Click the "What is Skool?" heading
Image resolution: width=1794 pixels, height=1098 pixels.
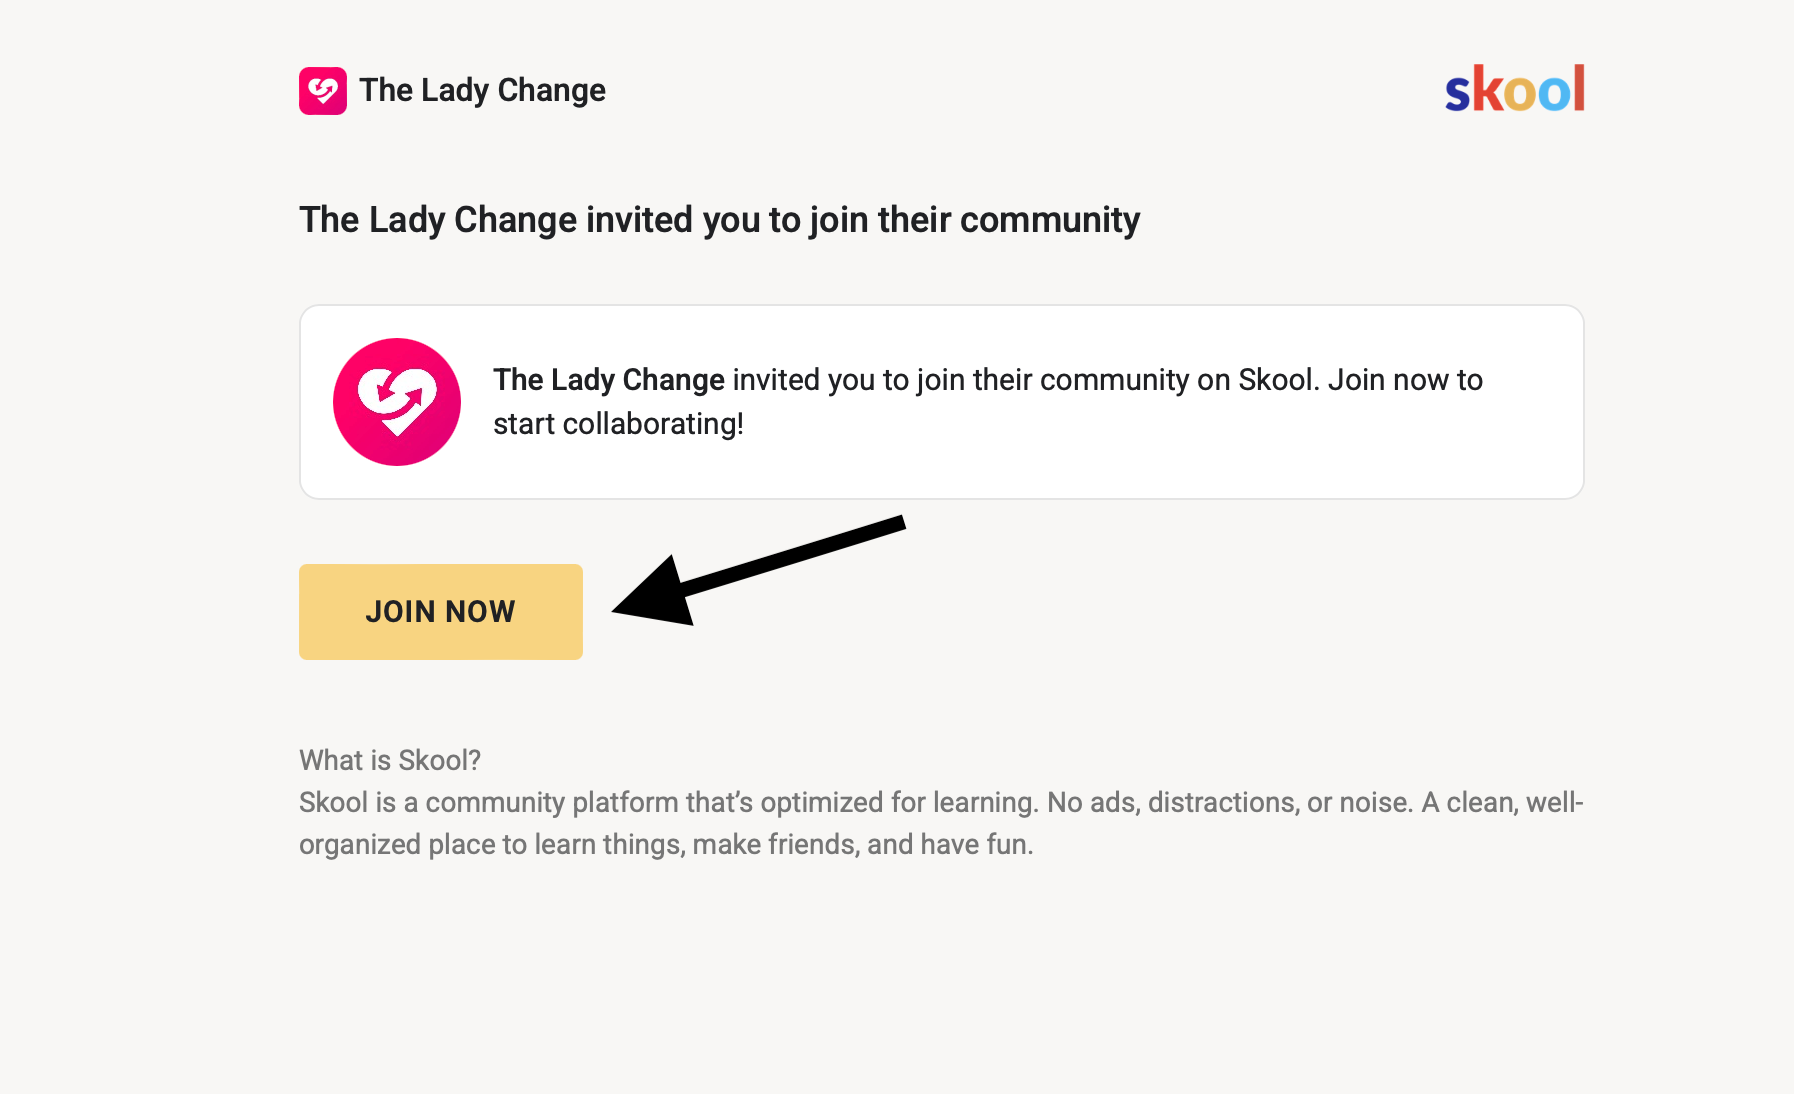pos(390,760)
